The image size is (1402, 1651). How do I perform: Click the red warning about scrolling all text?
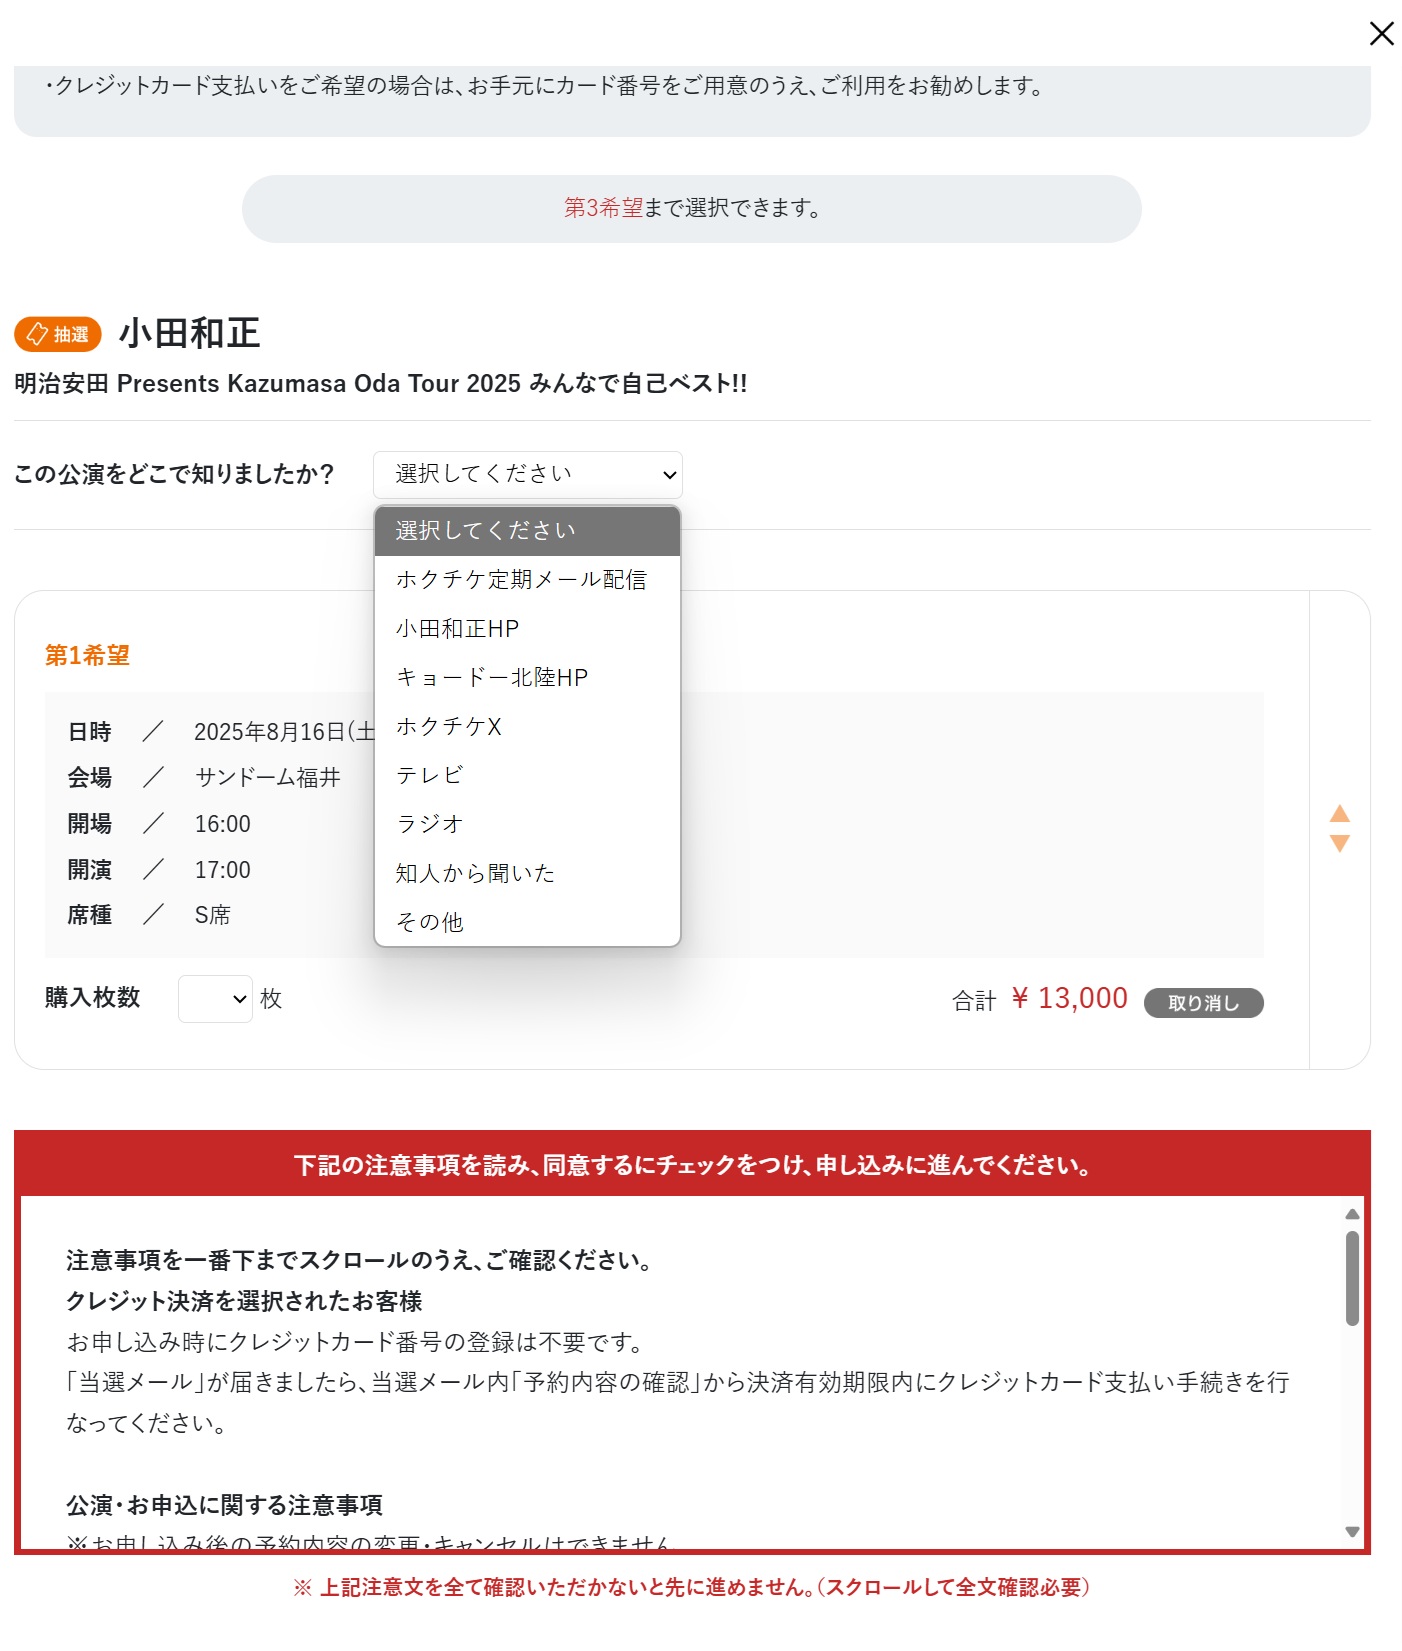coord(691,1587)
